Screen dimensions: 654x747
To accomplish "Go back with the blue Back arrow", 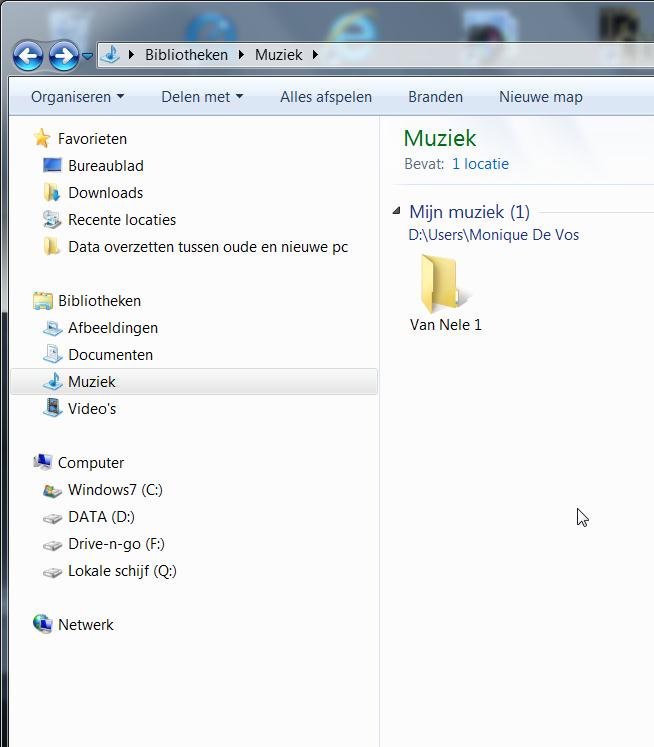I will [28, 56].
